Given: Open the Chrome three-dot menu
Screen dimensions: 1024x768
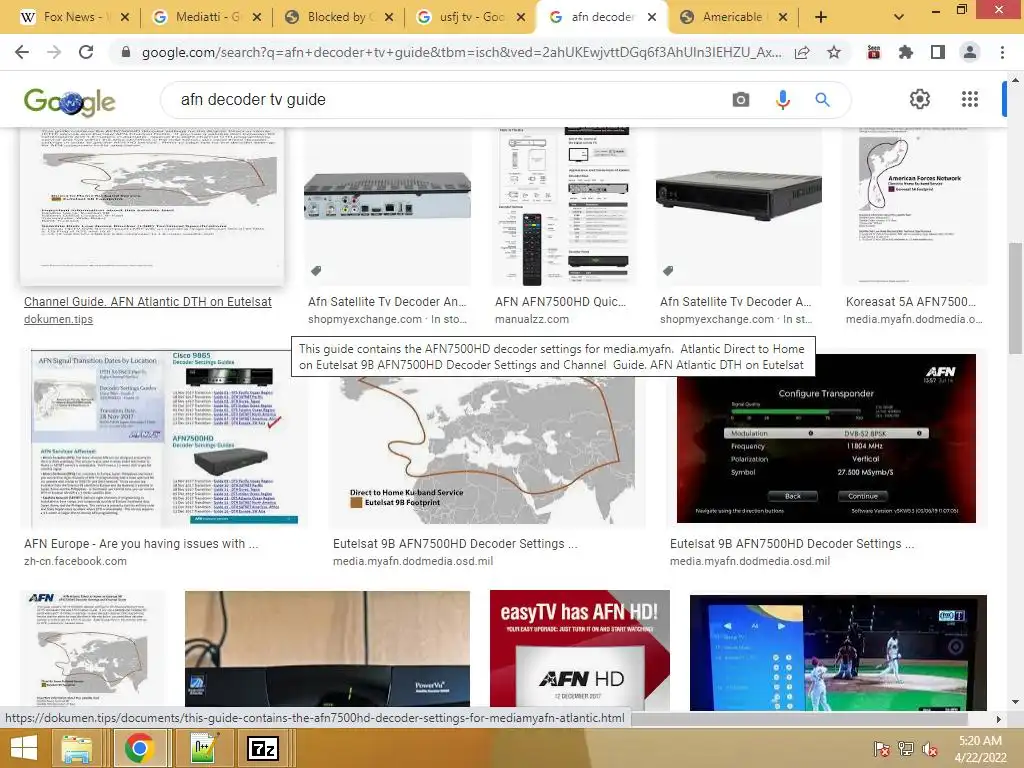Looking at the screenshot, I should [1002, 52].
